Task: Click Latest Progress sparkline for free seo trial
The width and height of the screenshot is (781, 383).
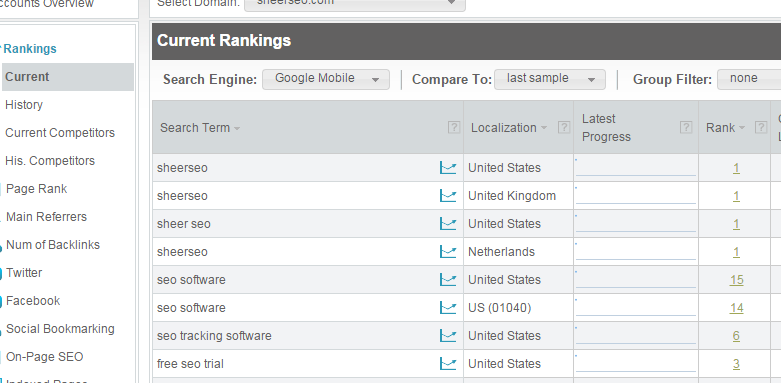Action: [636, 363]
